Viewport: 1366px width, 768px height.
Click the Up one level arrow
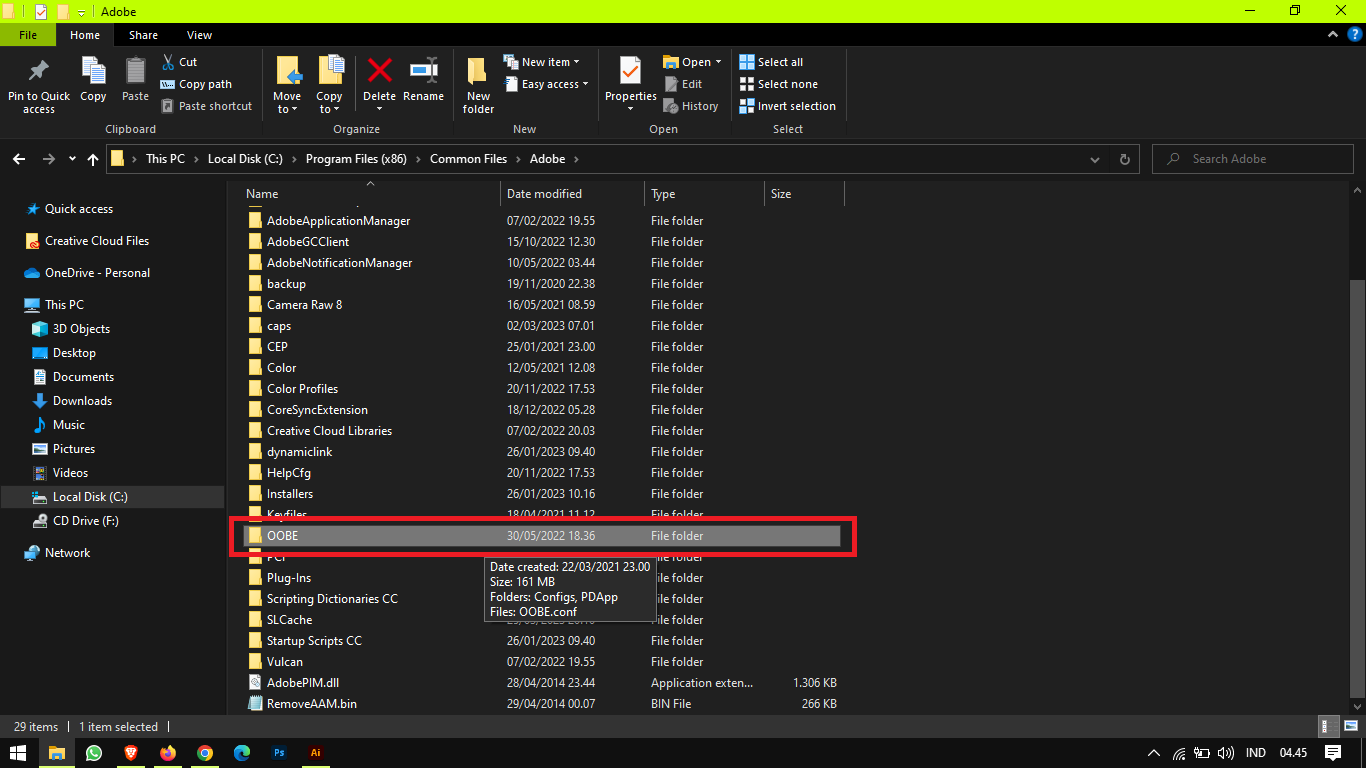(x=93, y=159)
